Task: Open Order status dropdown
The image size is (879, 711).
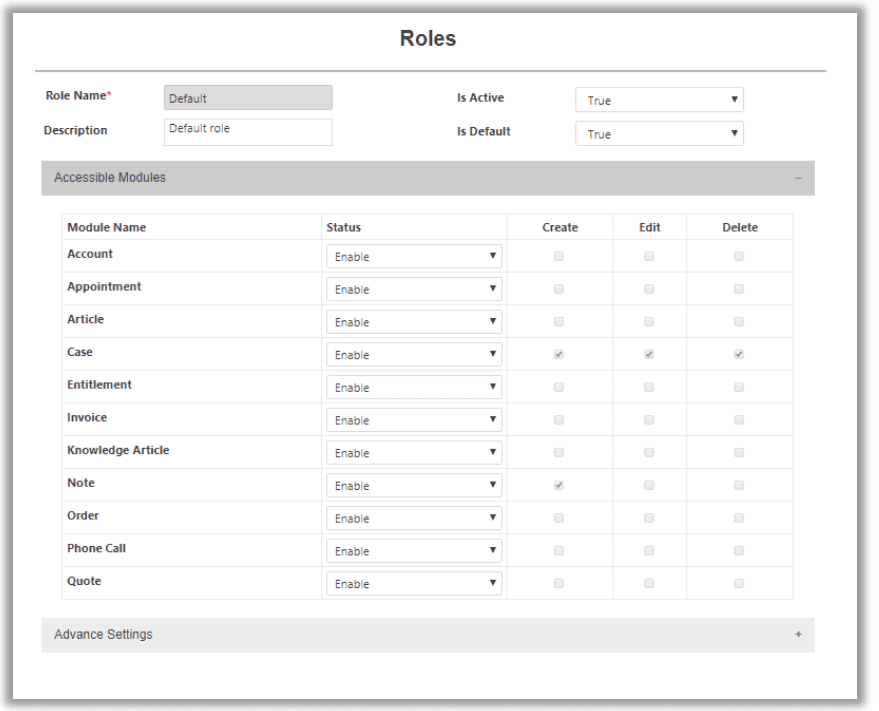Action: click(x=414, y=518)
